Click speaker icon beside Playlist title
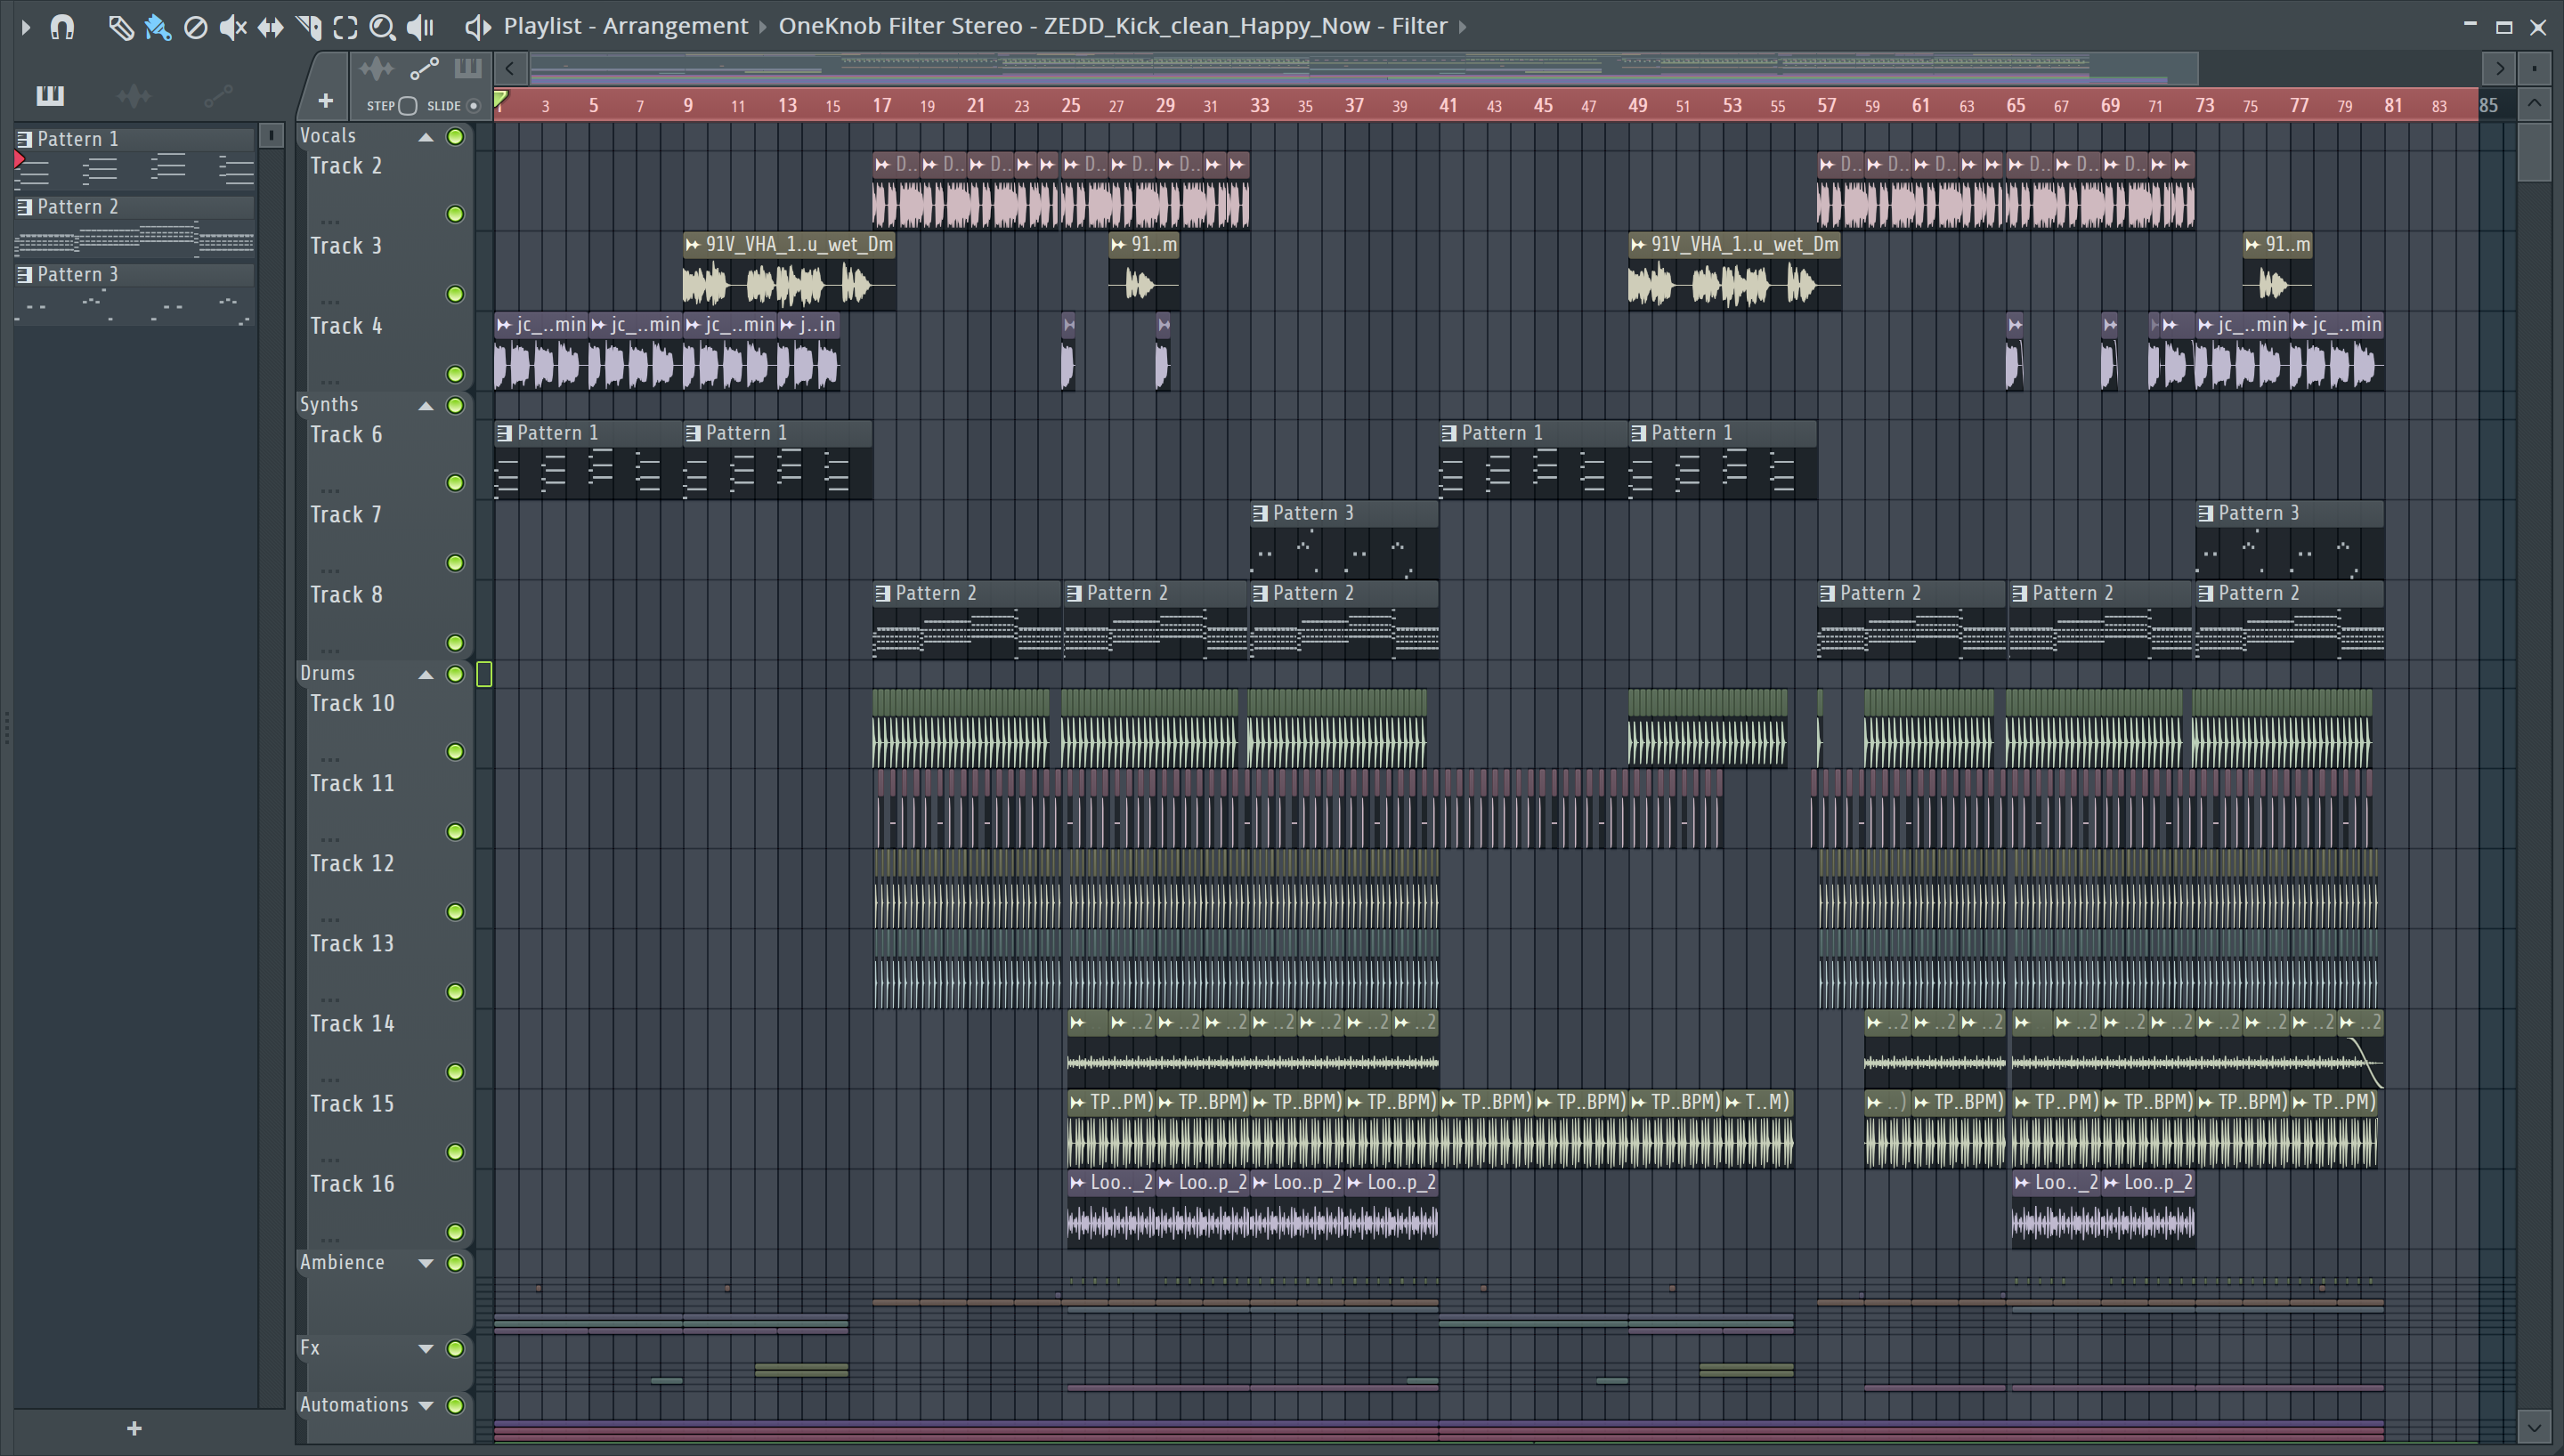 (x=477, y=27)
